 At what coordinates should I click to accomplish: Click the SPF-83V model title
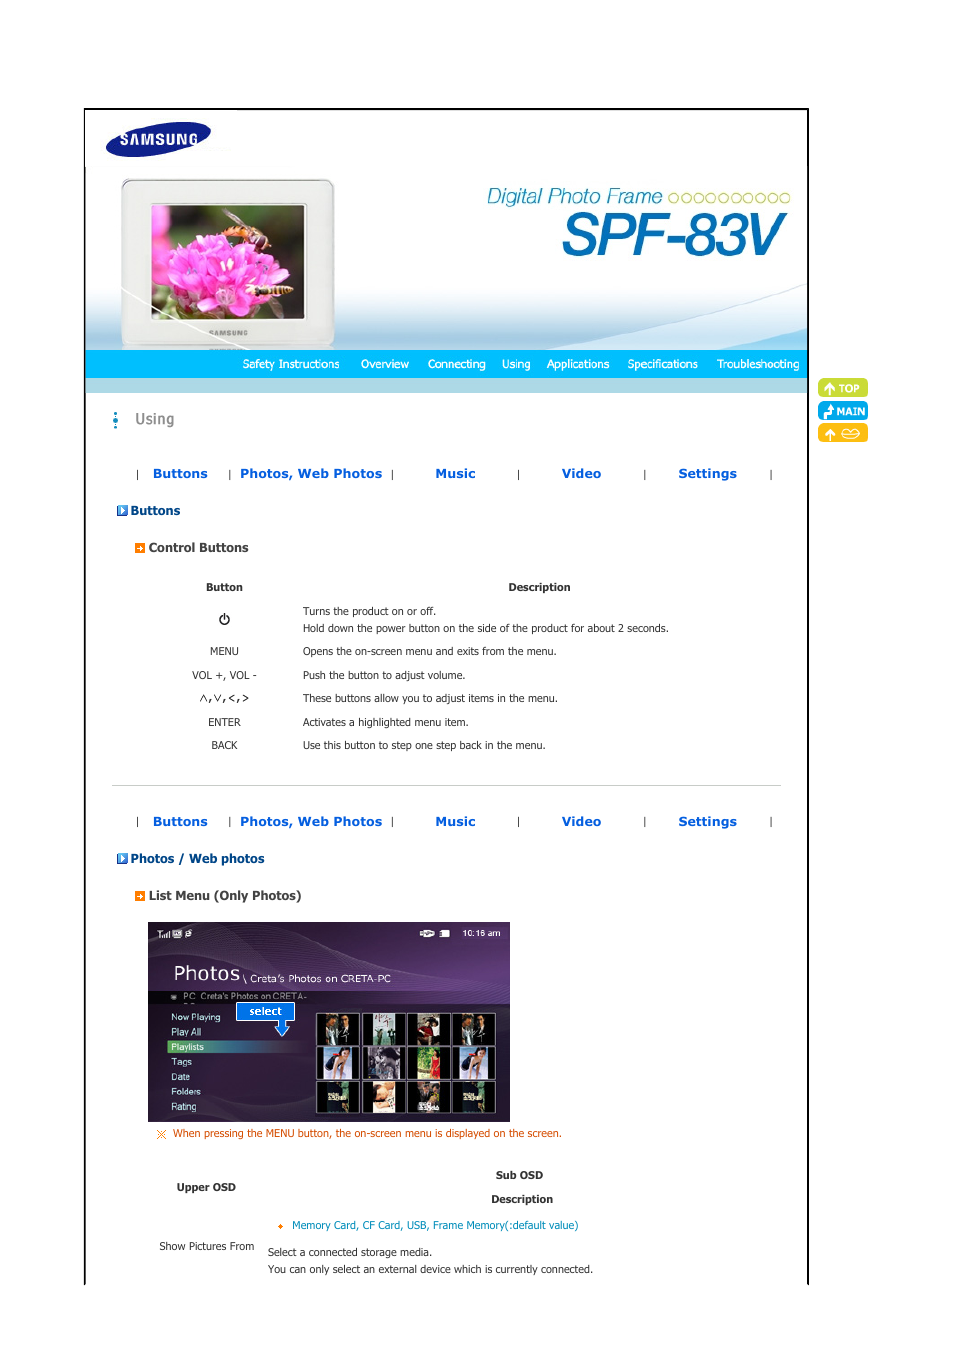click(673, 236)
